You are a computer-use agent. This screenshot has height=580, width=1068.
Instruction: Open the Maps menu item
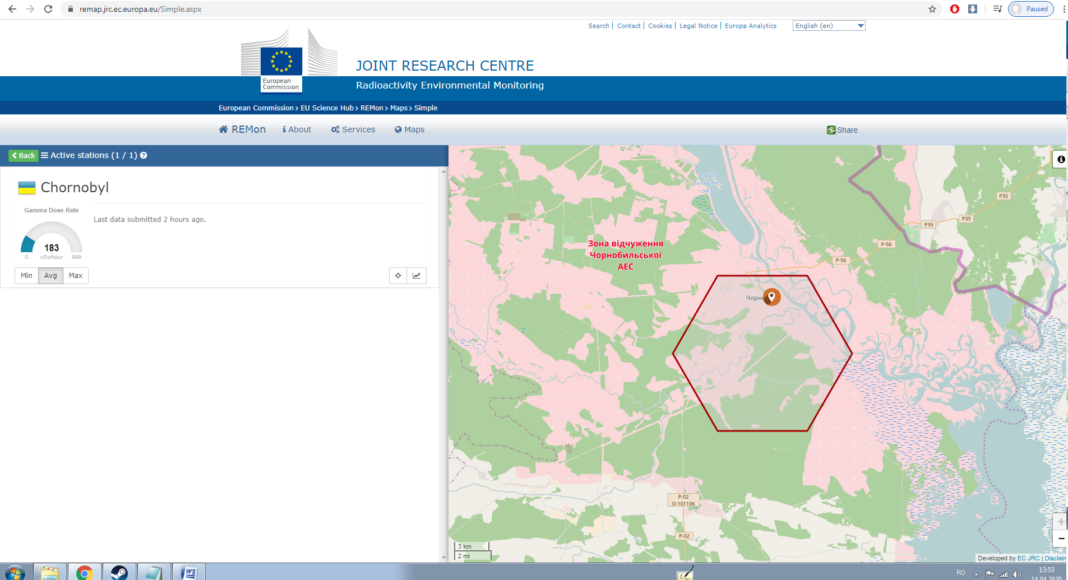click(409, 129)
